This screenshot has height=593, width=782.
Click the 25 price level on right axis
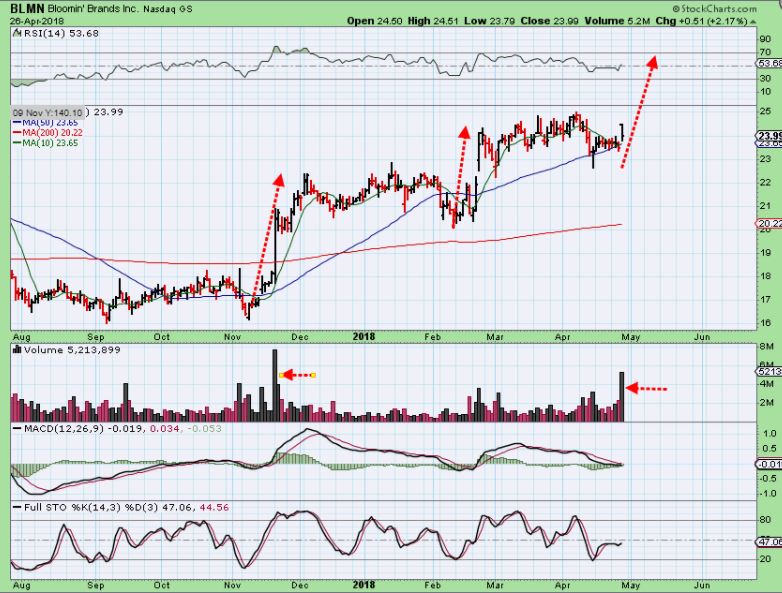765,111
